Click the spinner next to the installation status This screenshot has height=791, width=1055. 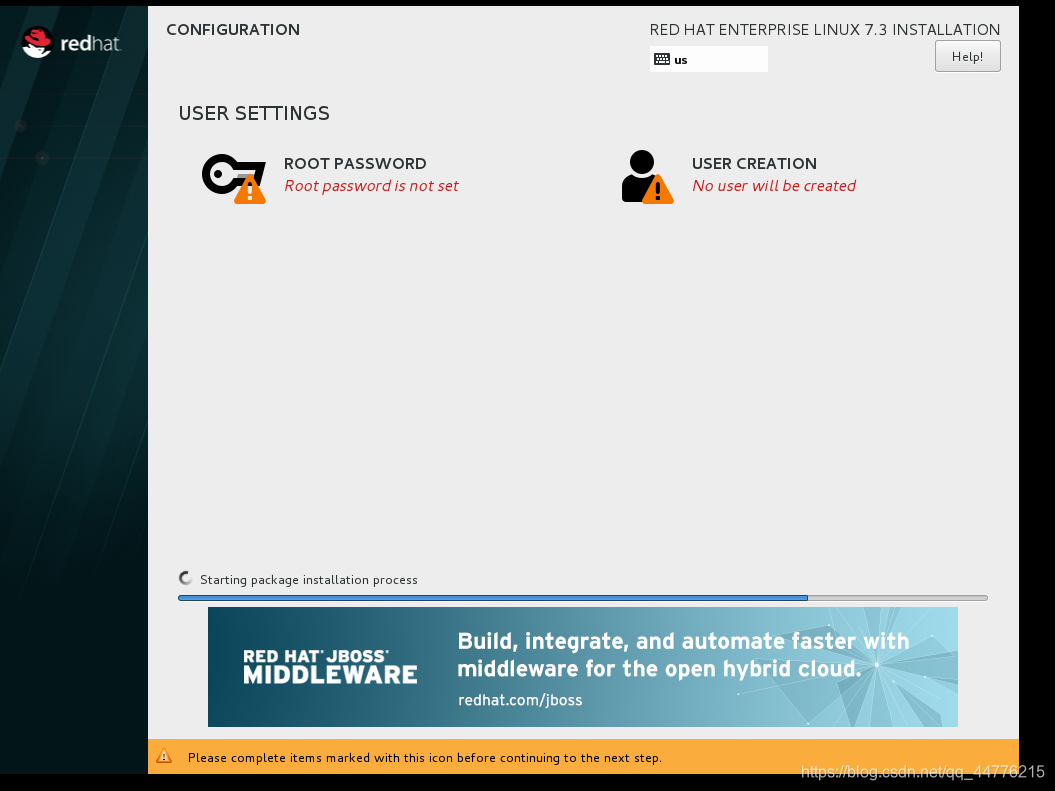coord(186,578)
